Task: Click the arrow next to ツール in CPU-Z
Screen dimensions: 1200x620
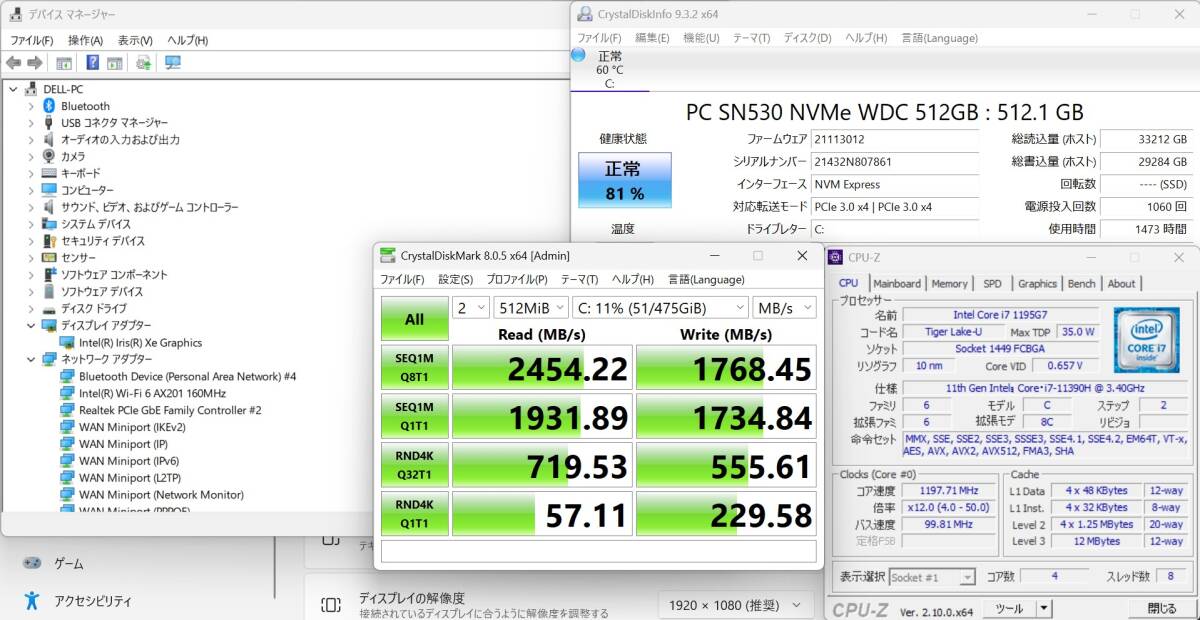Action: pyautogui.click(x=1044, y=608)
